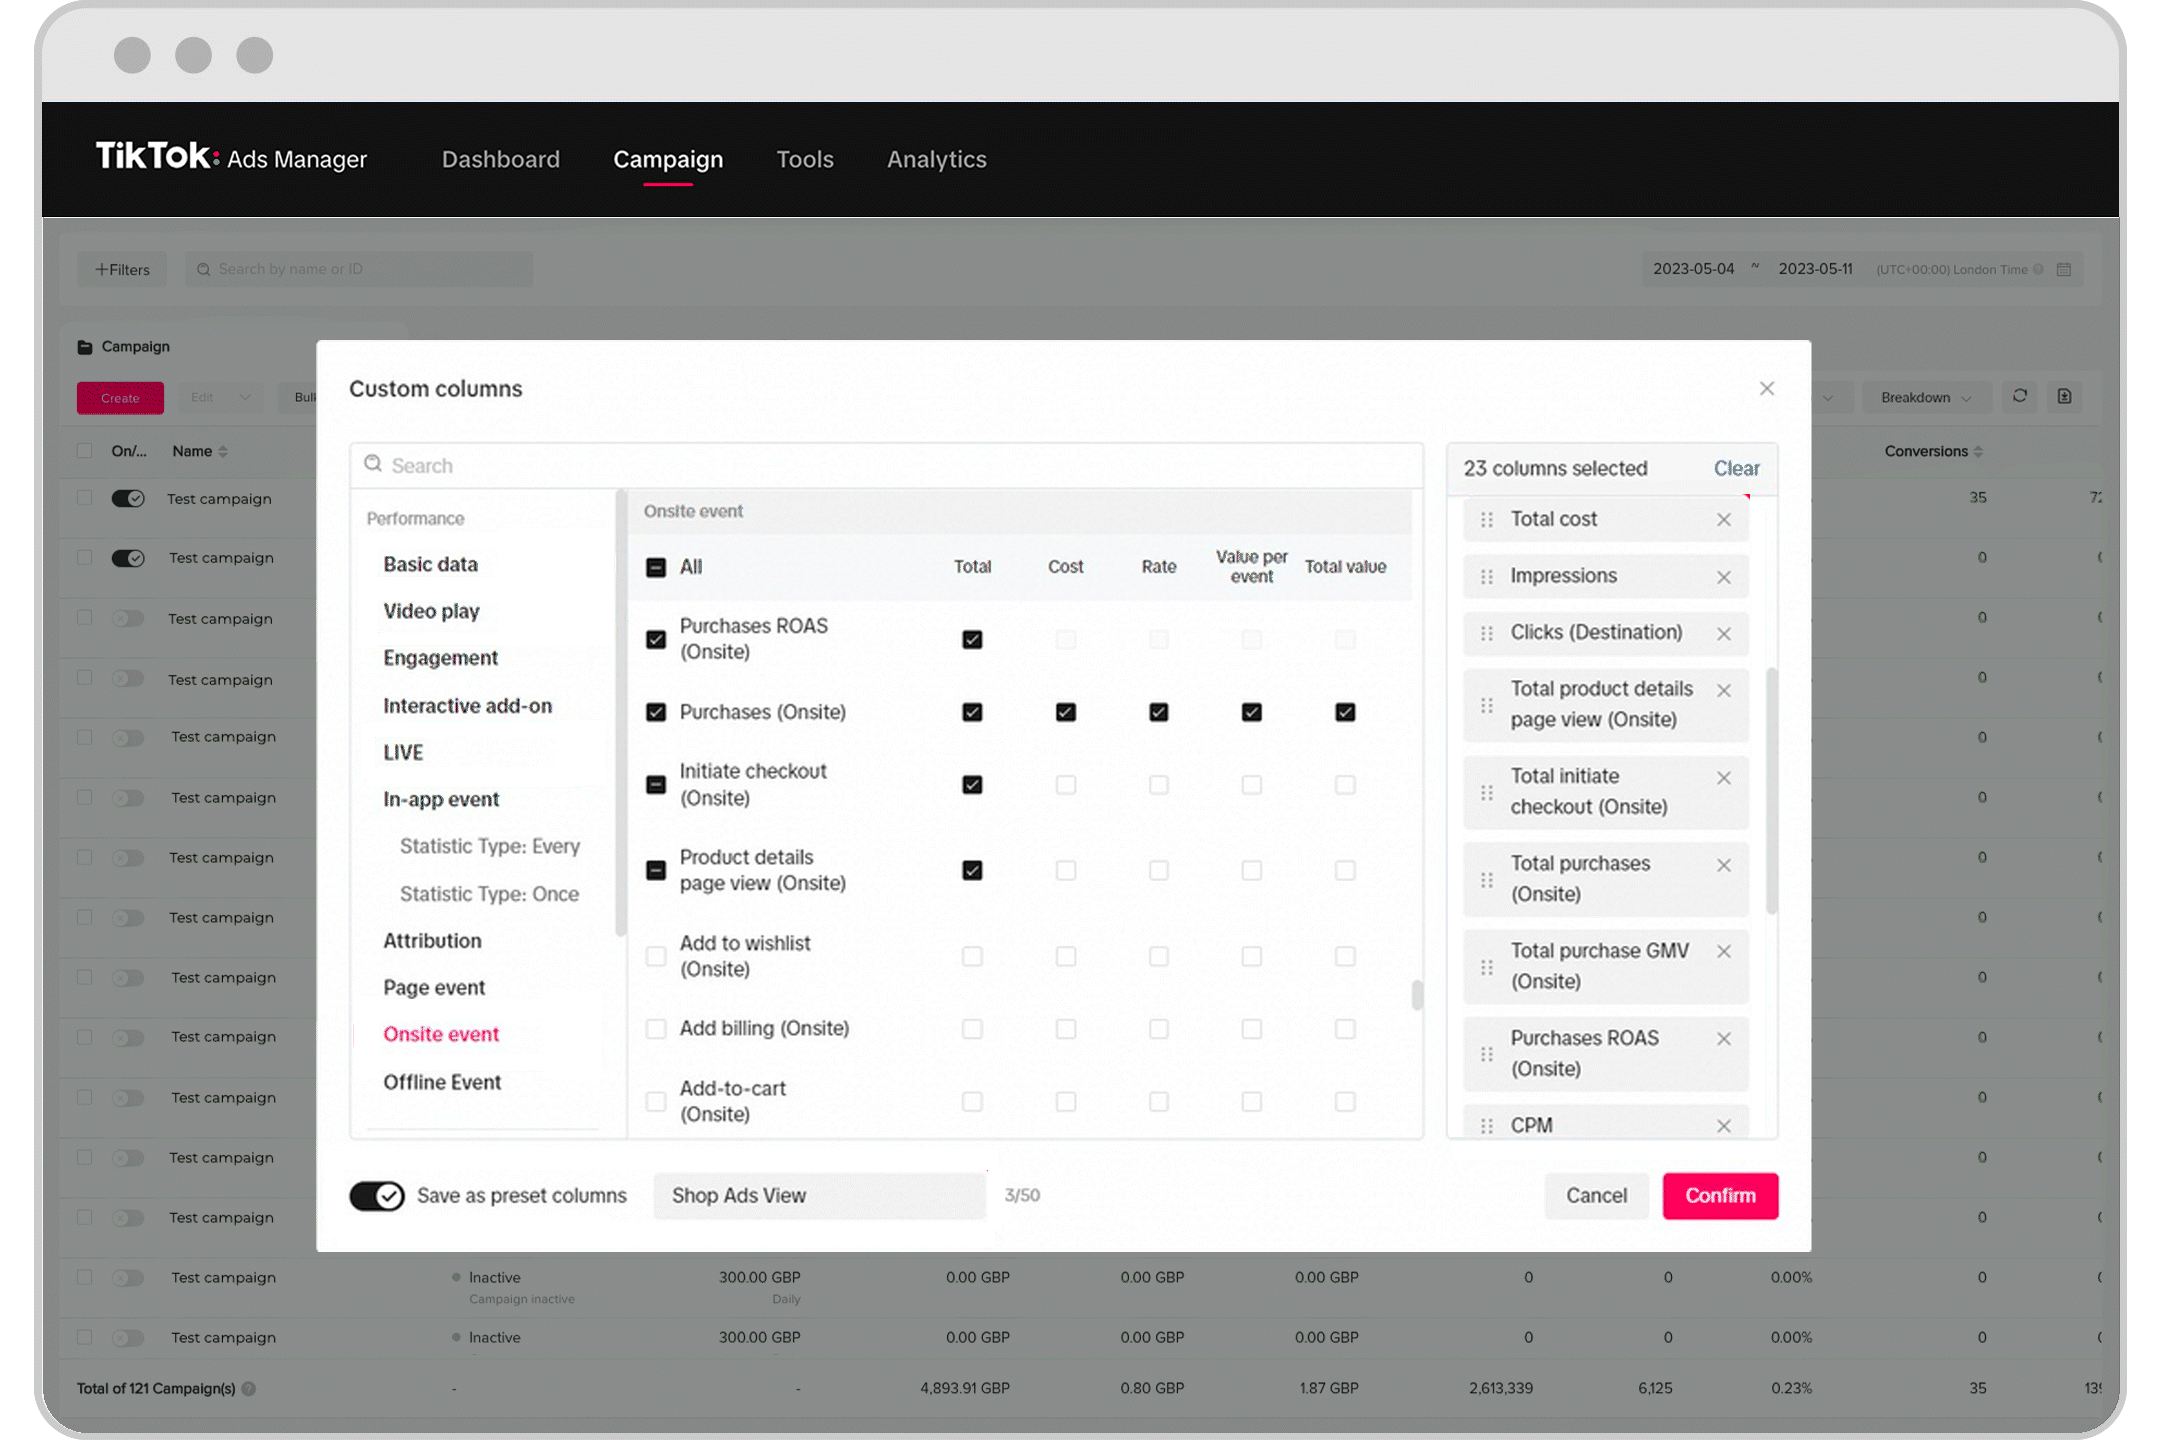Uncheck Purchases (Onsite) Cost checkbox

tap(1065, 712)
